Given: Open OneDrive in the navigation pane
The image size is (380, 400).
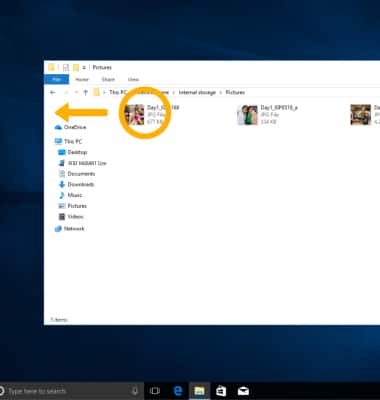Looking at the screenshot, I should (x=70, y=127).
